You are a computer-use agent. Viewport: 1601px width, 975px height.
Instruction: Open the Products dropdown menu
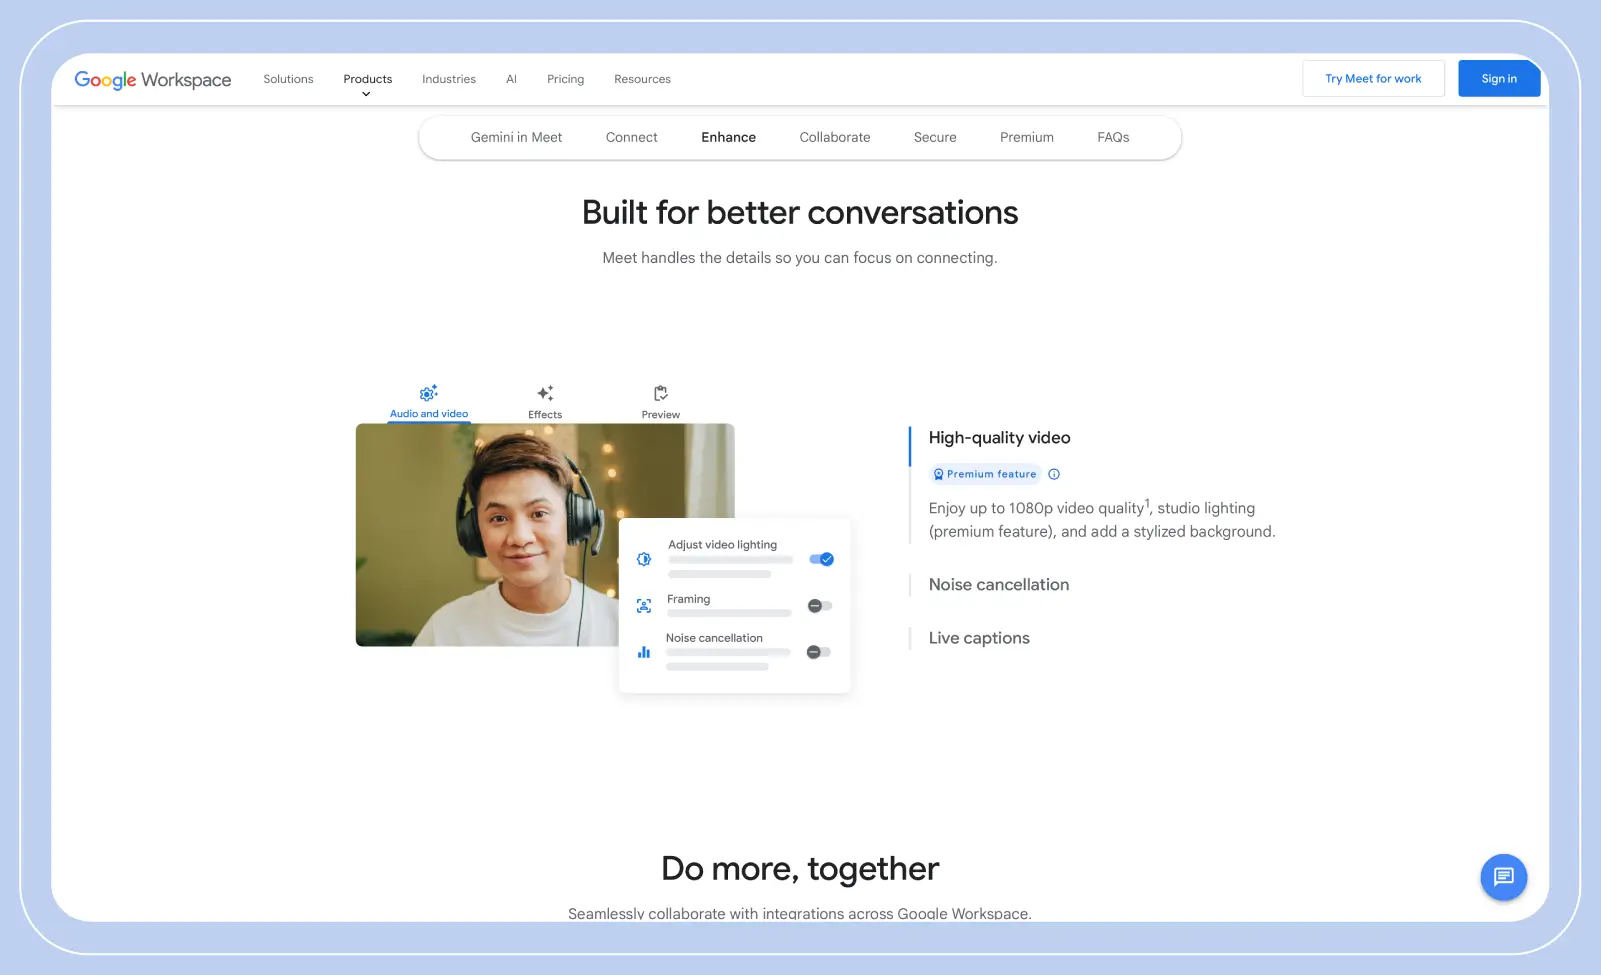coord(367,79)
